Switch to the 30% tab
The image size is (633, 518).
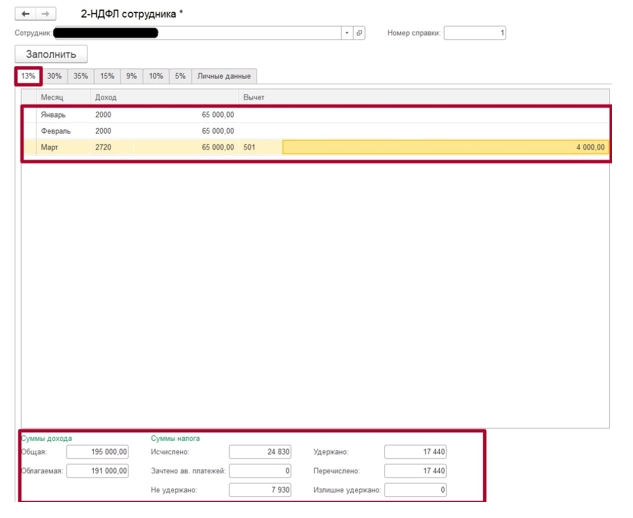click(54, 76)
